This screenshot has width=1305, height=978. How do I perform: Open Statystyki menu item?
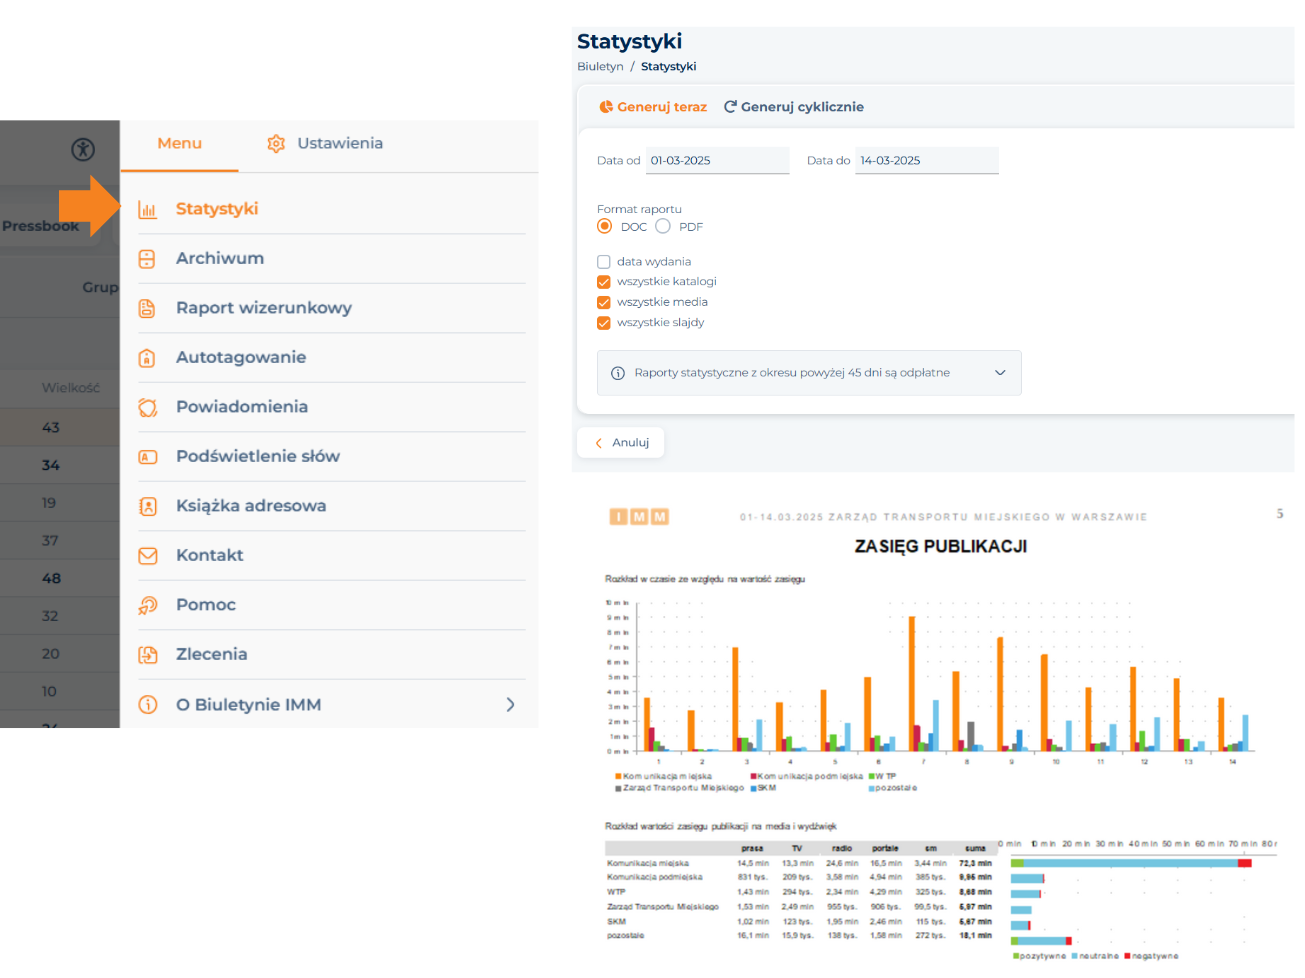(x=331, y=209)
